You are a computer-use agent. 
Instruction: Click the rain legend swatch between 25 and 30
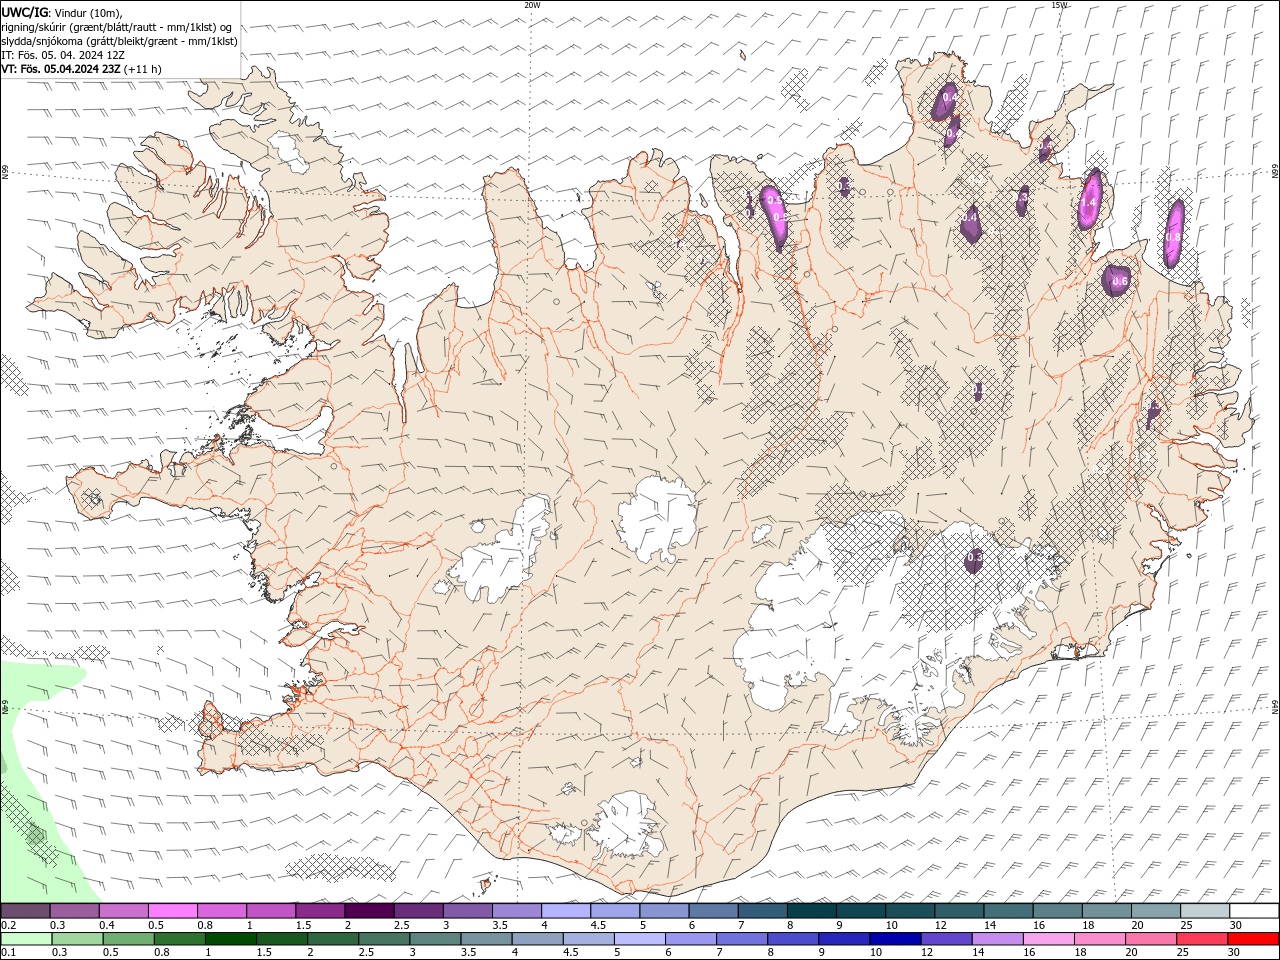tap(1202, 939)
